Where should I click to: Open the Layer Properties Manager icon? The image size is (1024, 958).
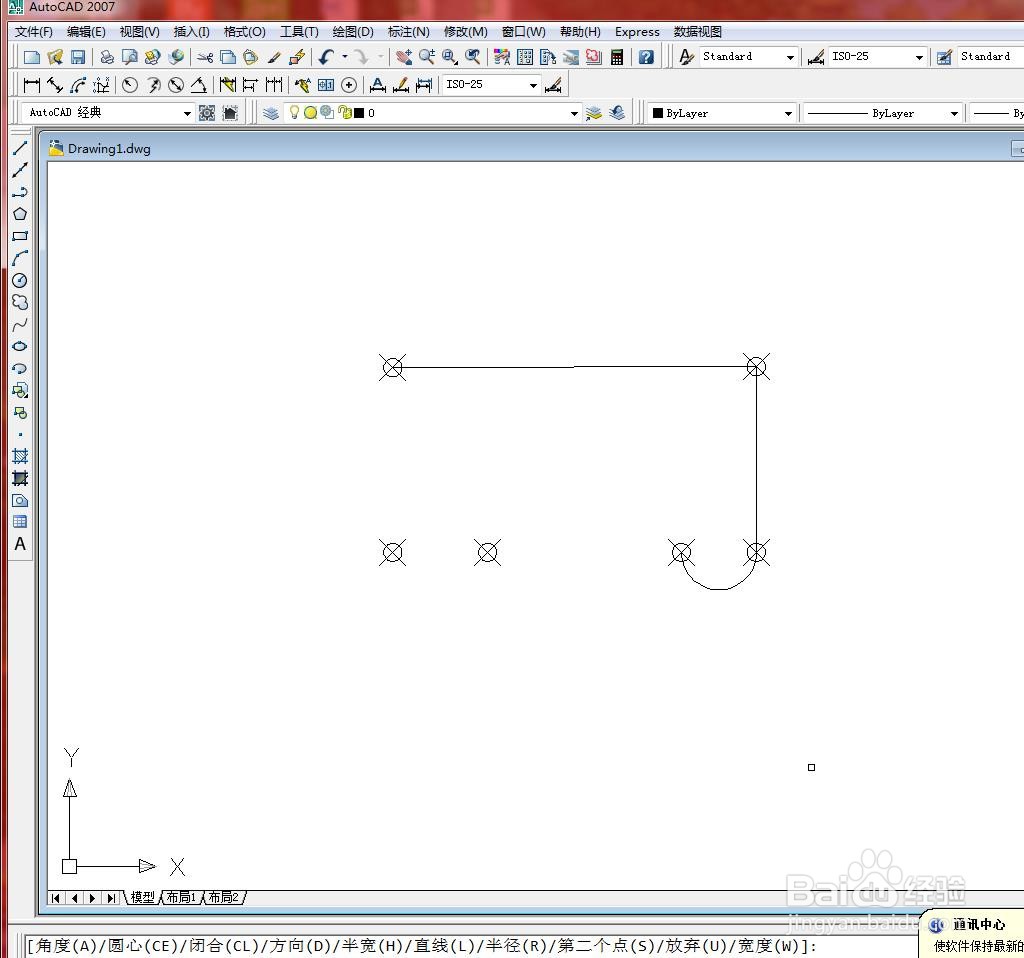270,113
